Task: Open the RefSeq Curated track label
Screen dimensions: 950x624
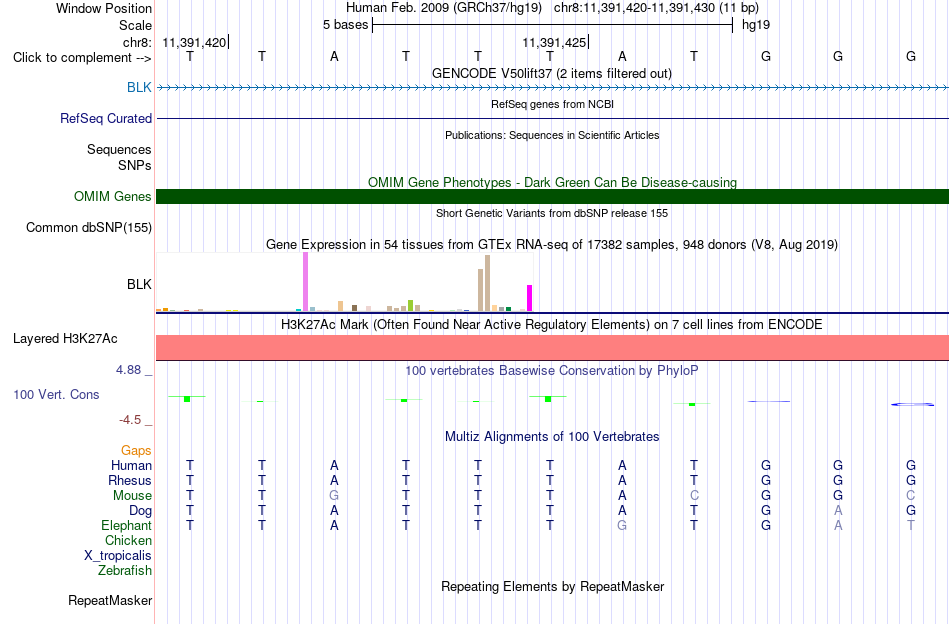Action: pos(105,118)
